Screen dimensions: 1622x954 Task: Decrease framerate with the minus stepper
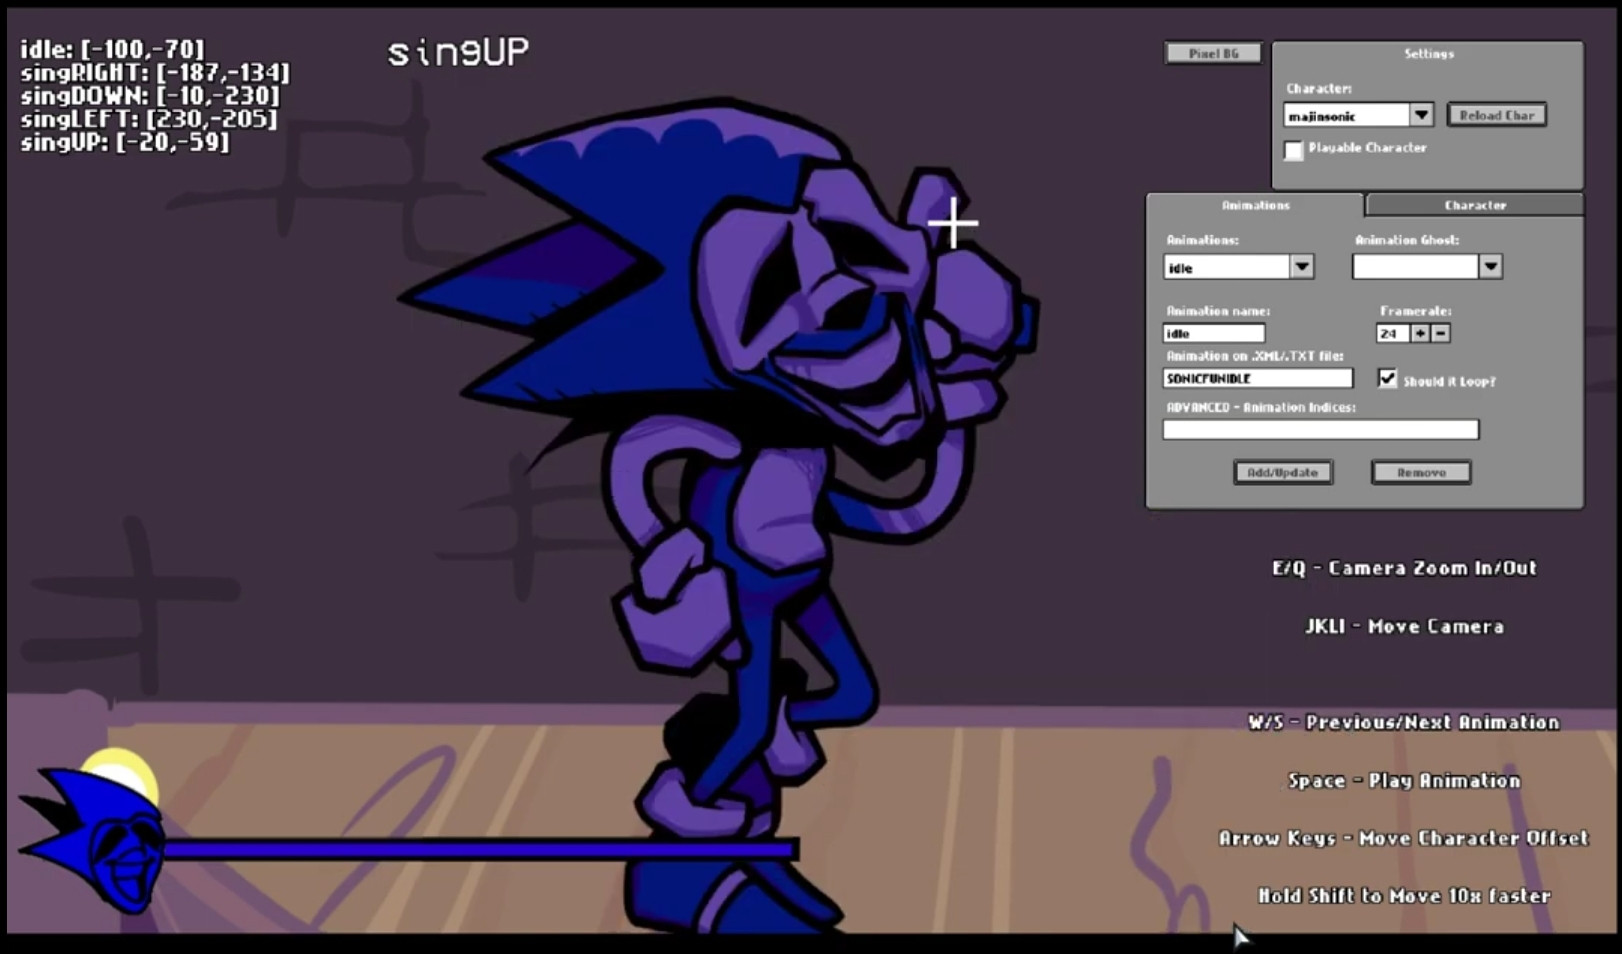[x=1440, y=333]
